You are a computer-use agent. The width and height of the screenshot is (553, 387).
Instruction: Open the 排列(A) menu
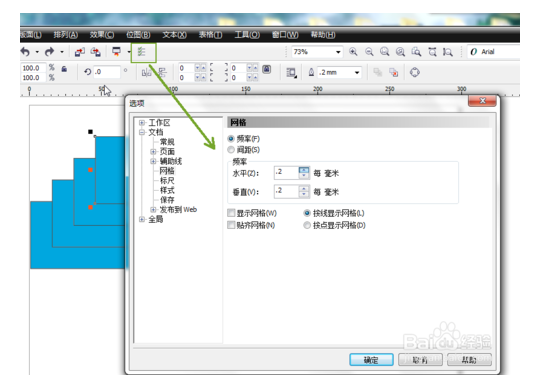tap(65, 35)
